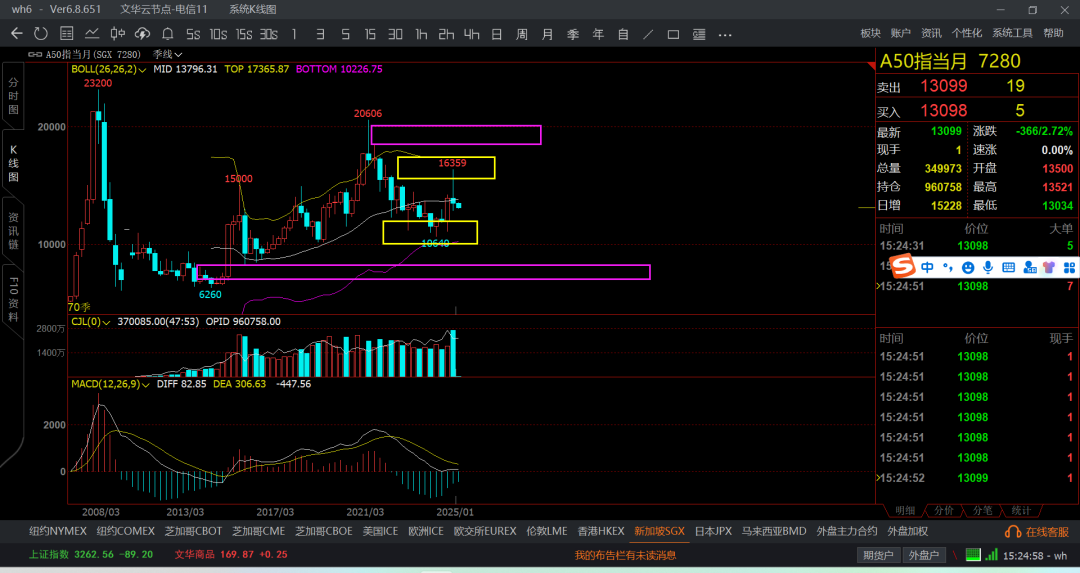Screen dimensions: 1080x573
Task: Open 我的布告栏有未读消息 notice
Action: point(625,555)
